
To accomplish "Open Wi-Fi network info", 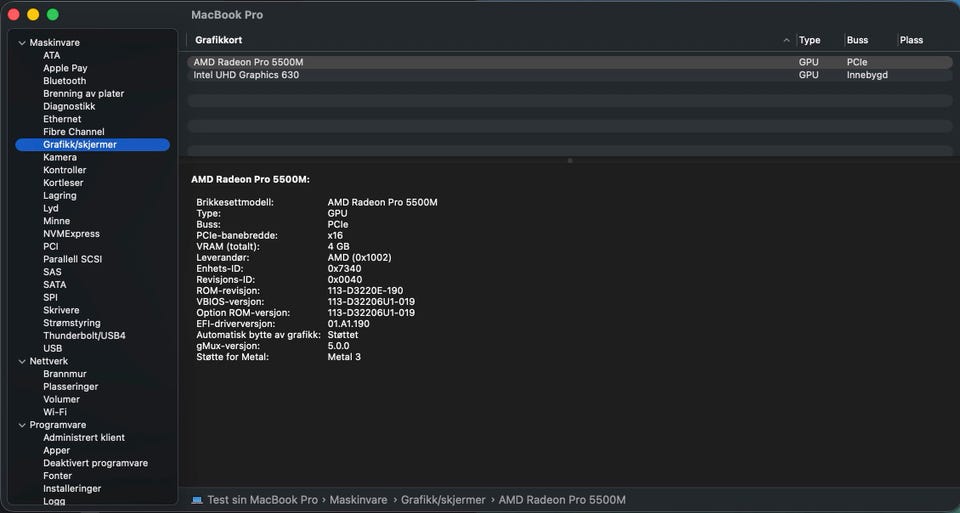I will [x=54, y=412].
